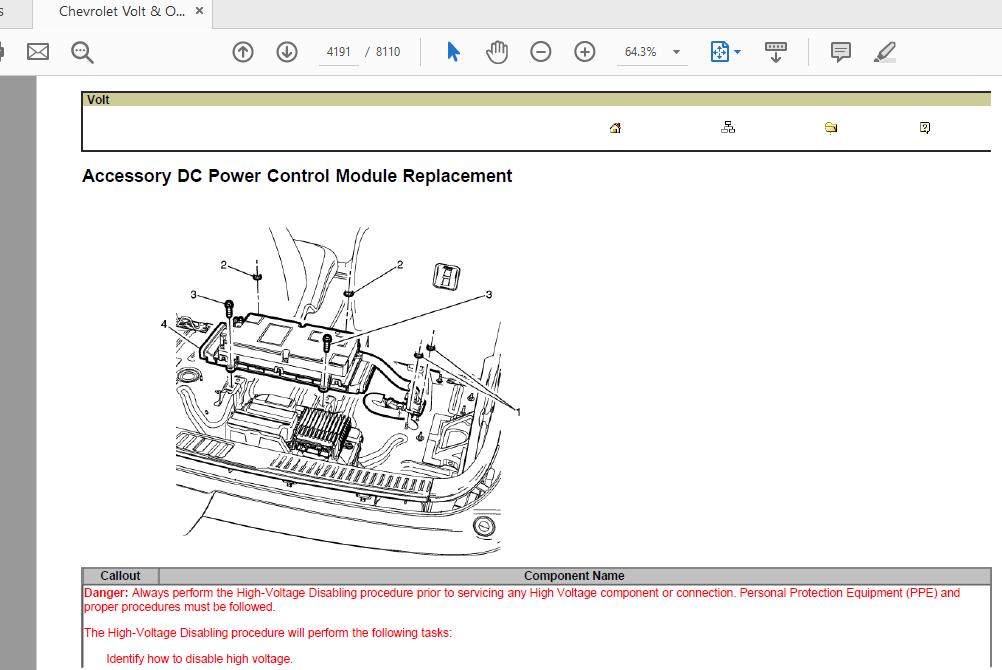1002x670 pixels.
Task: Click the home icon in Volt header
Action: pos(615,128)
